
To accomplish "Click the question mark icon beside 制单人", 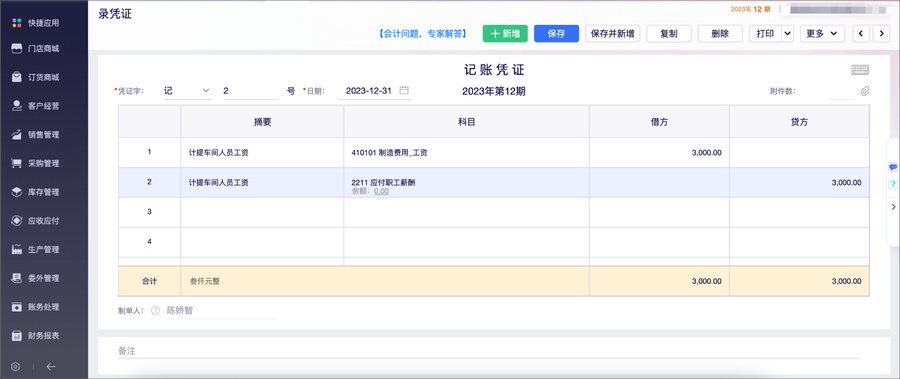I will point(155,310).
